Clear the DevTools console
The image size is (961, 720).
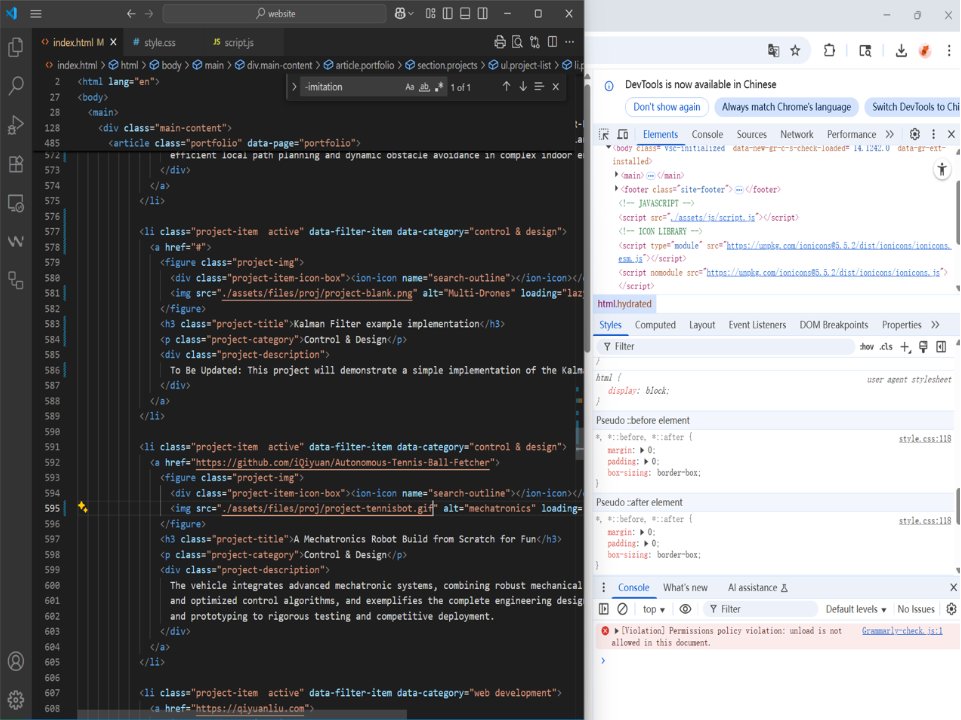pyautogui.click(x=623, y=609)
